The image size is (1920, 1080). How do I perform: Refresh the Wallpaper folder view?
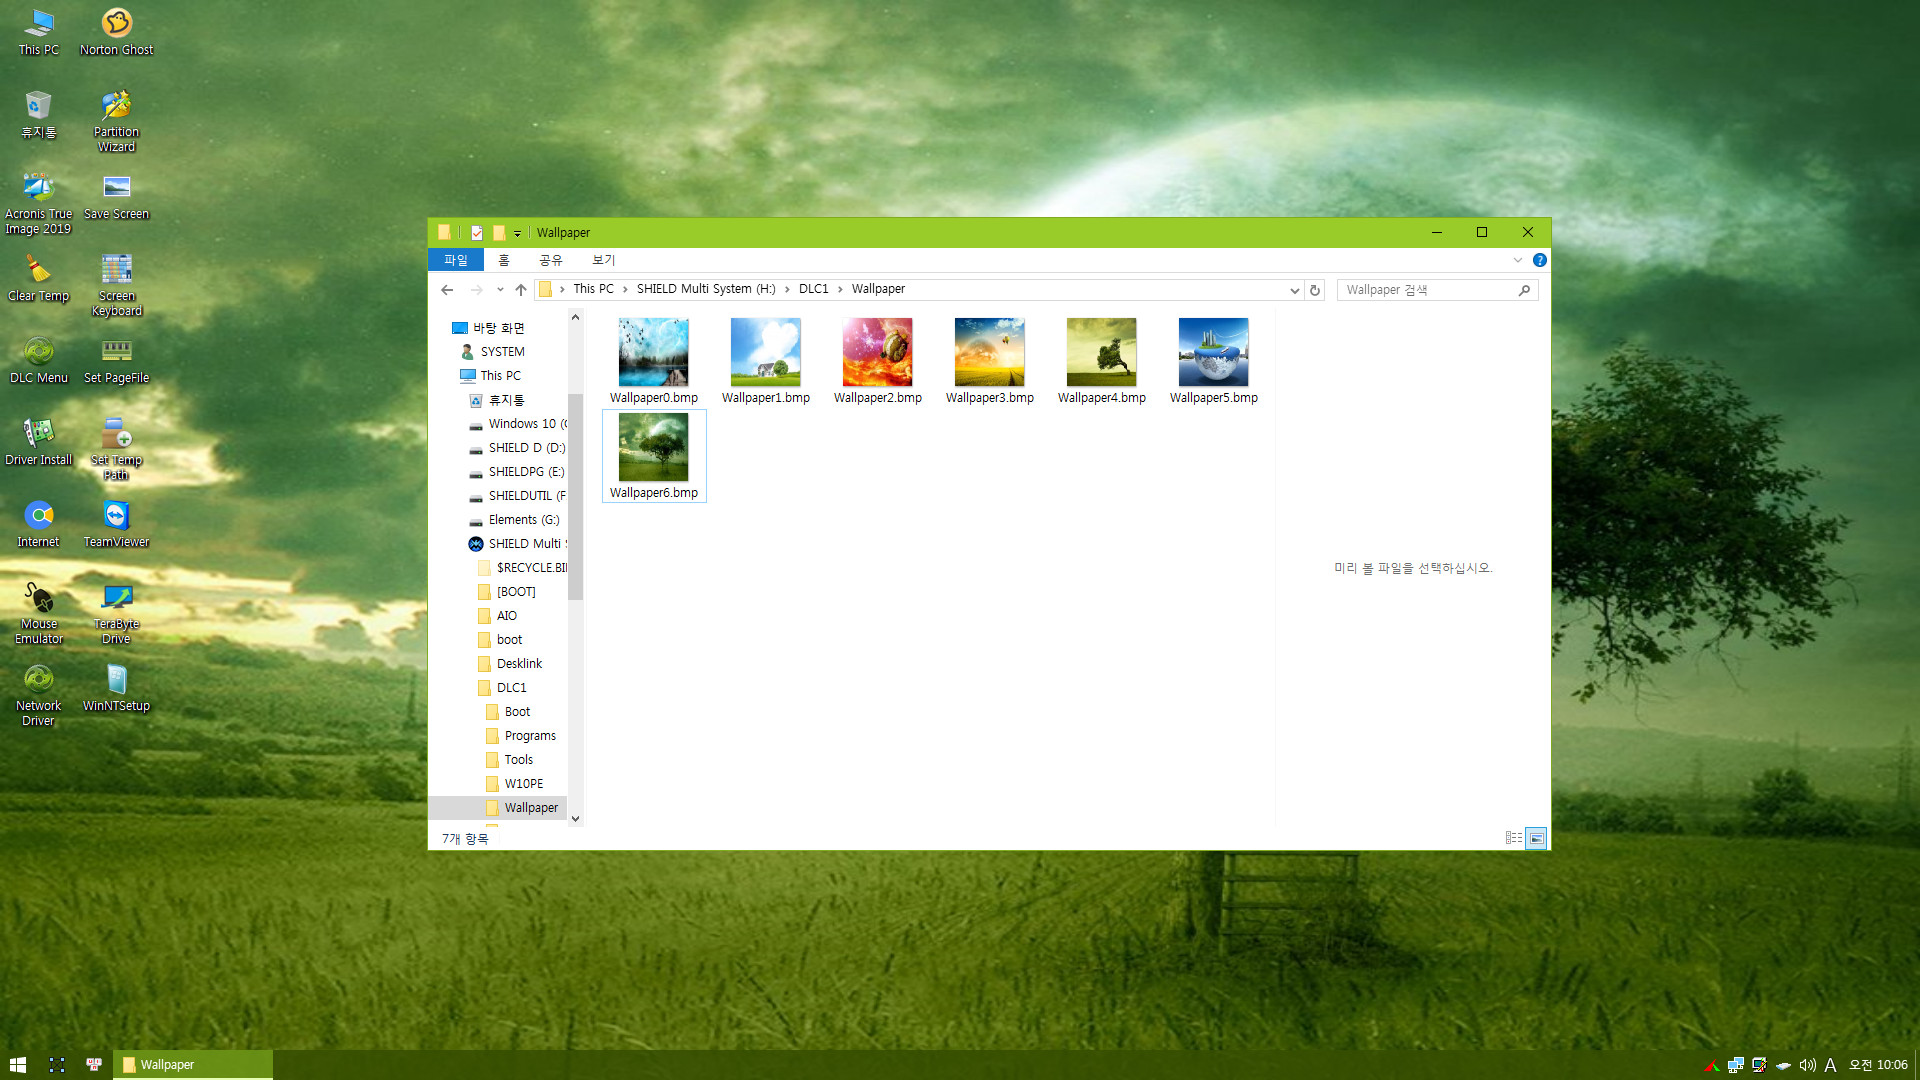tap(1315, 290)
